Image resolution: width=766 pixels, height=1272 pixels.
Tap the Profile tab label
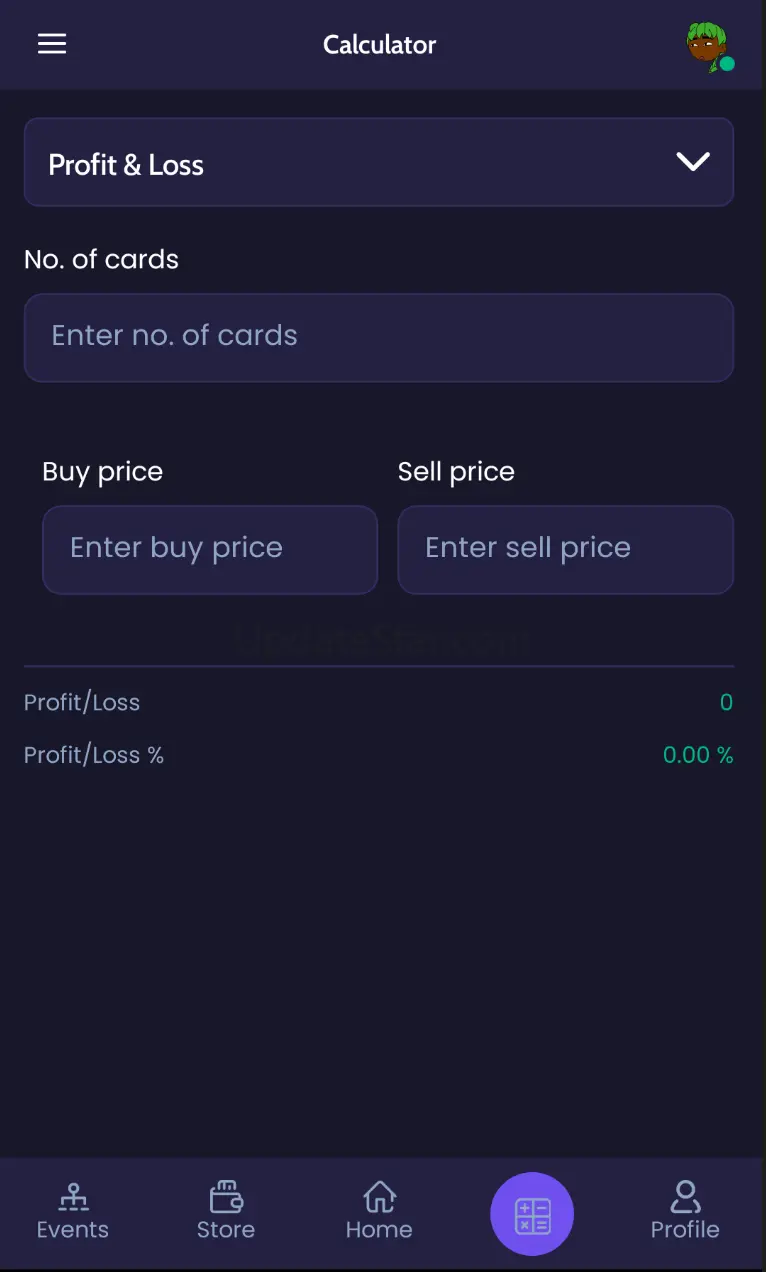coord(685,1230)
